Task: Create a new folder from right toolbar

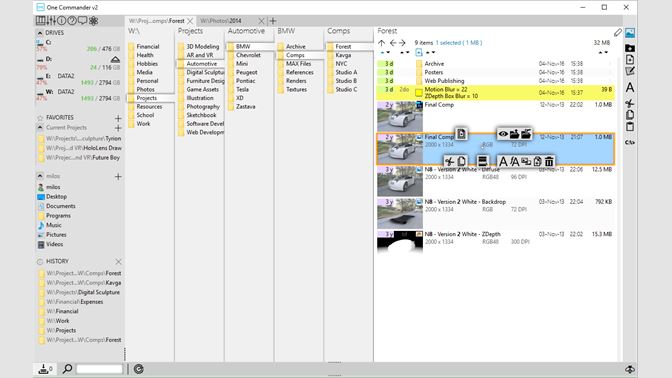Action: [630, 48]
